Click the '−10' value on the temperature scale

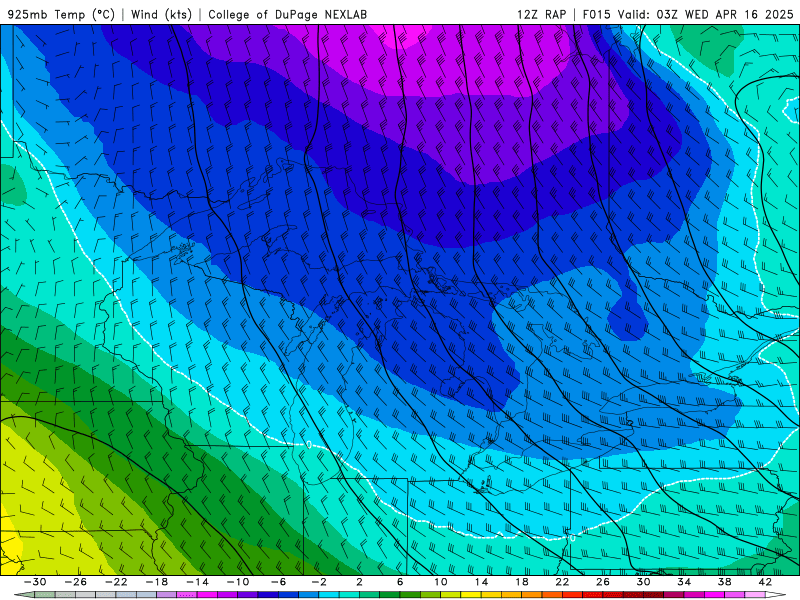[238, 582]
